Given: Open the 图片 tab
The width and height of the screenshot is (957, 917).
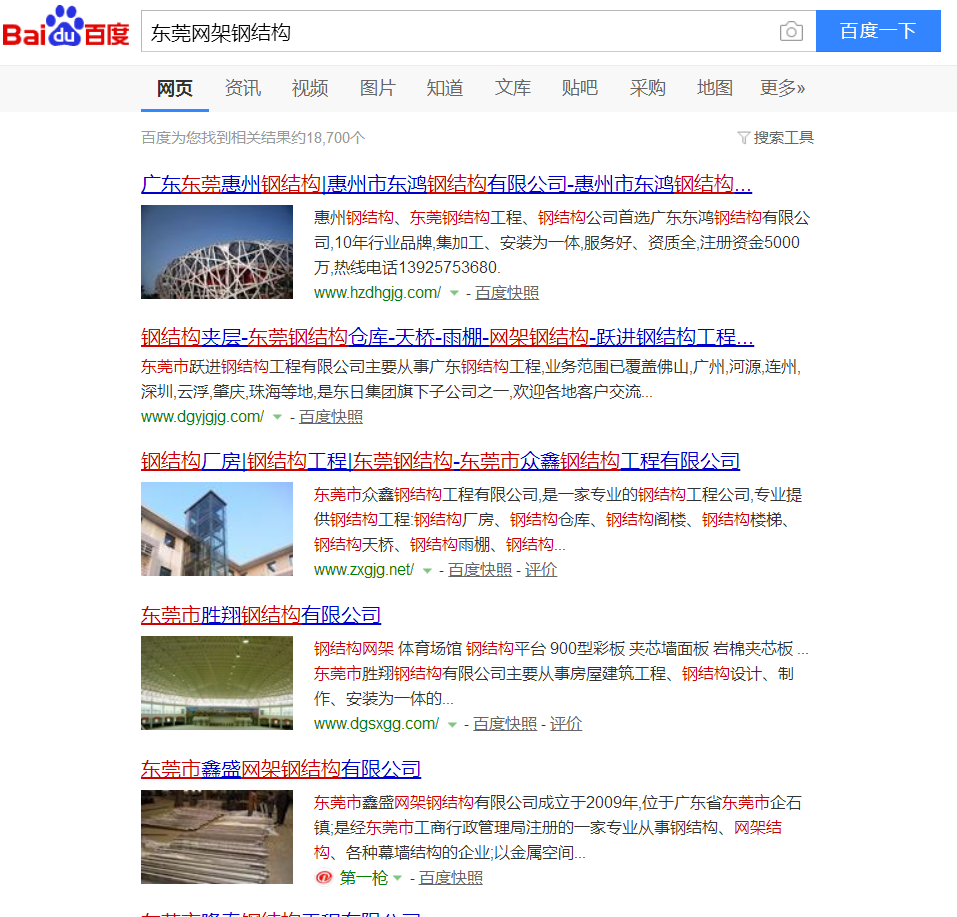Looking at the screenshot, I should 377,89.
